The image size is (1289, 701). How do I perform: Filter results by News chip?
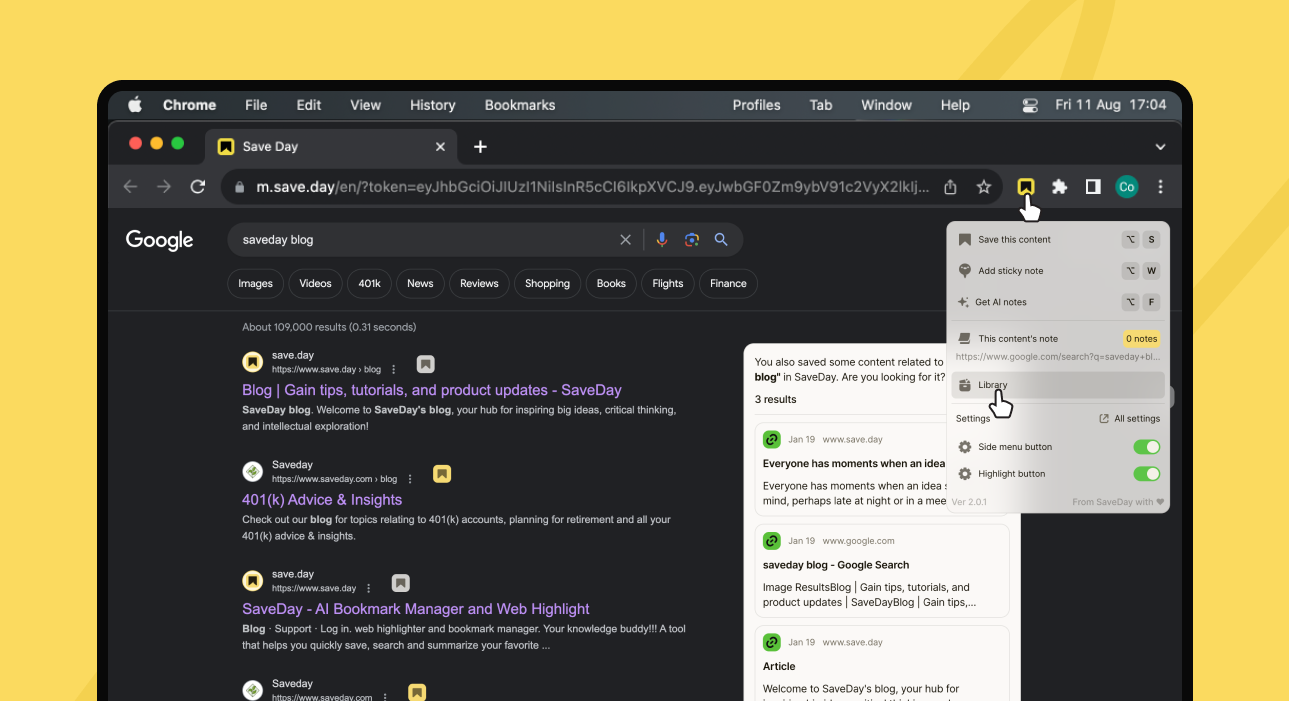coord(420,284)
